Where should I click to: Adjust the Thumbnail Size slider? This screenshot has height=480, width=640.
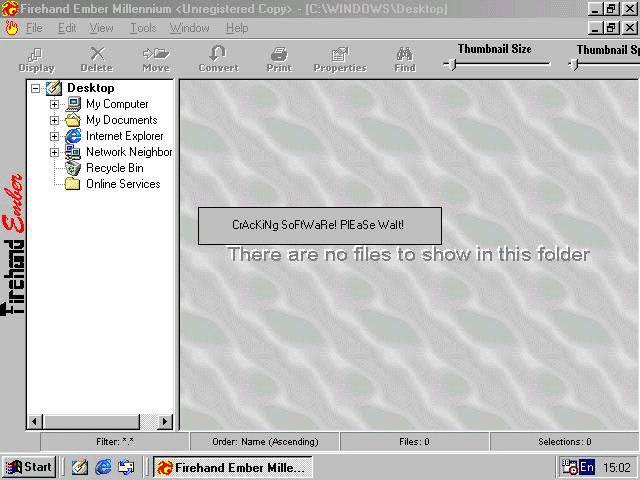tap(453, 65)
